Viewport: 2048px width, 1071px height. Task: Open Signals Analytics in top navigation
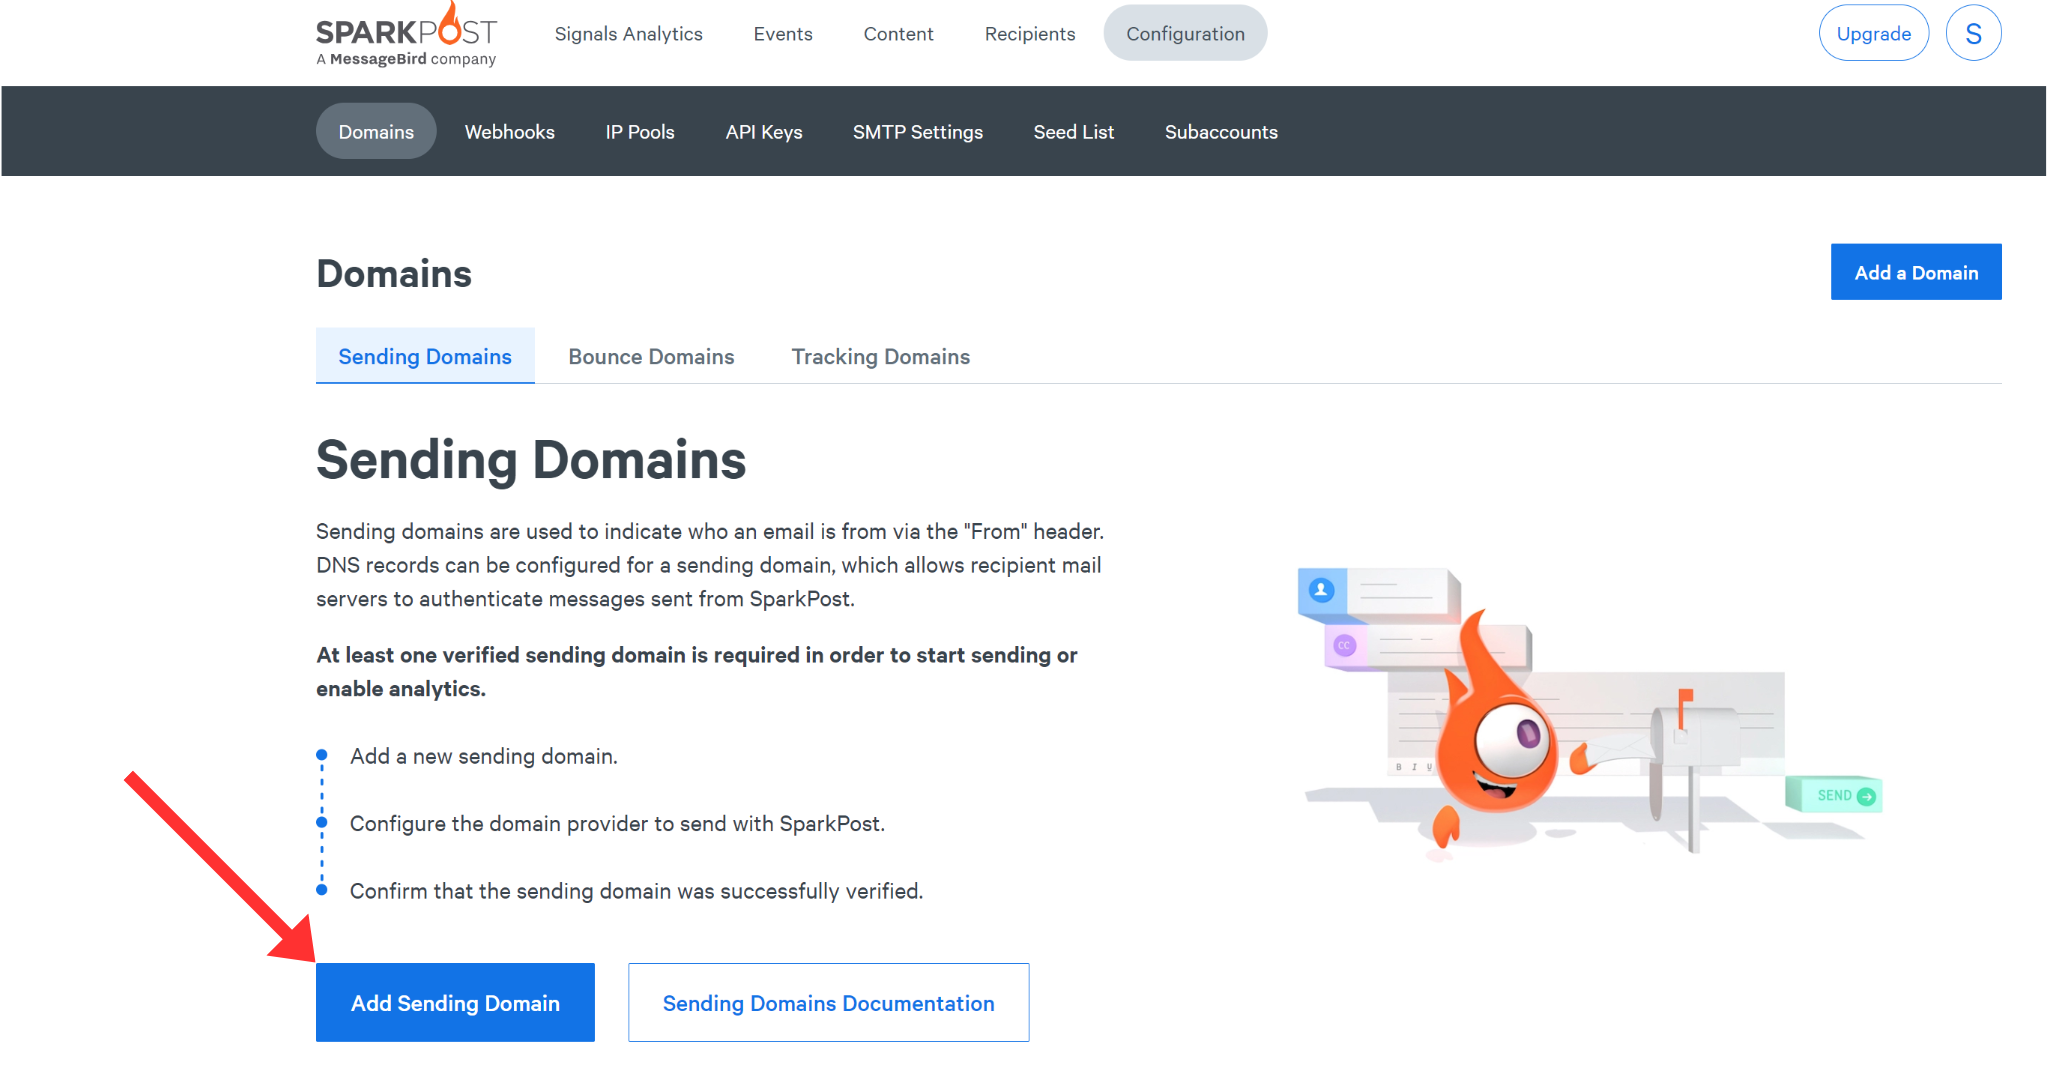pyautogui.click(x=628, y=33)
